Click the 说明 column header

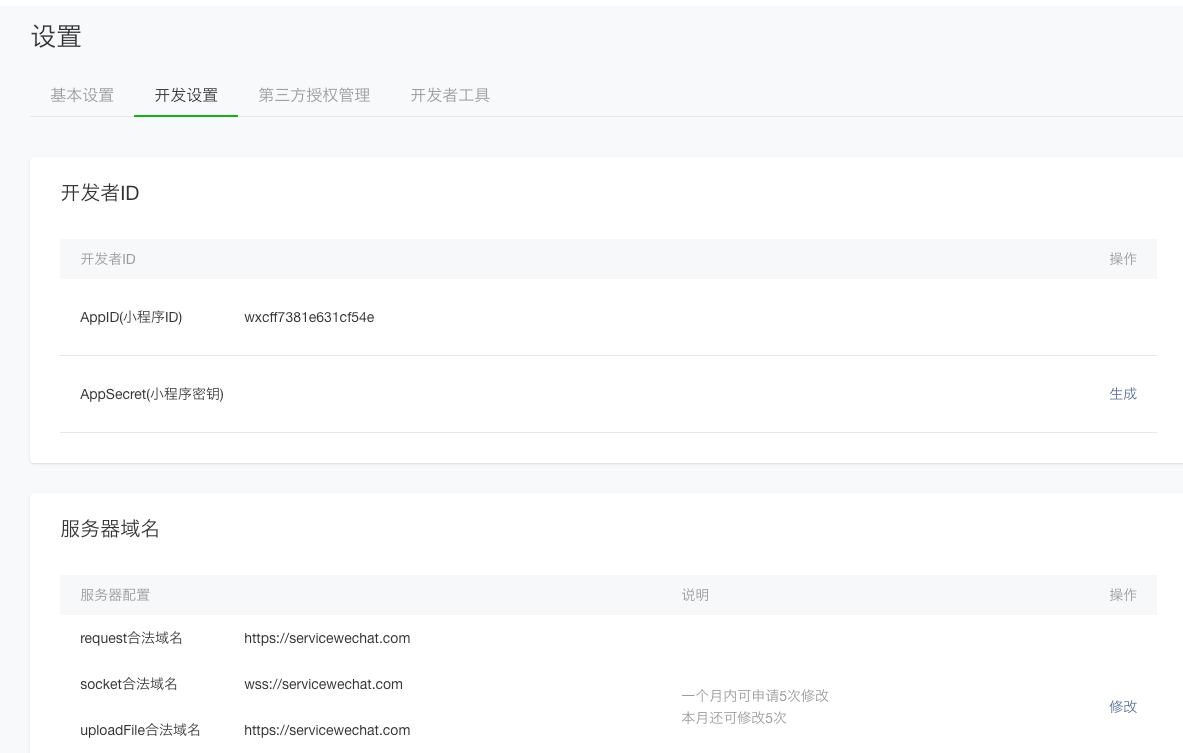[695, 595]
